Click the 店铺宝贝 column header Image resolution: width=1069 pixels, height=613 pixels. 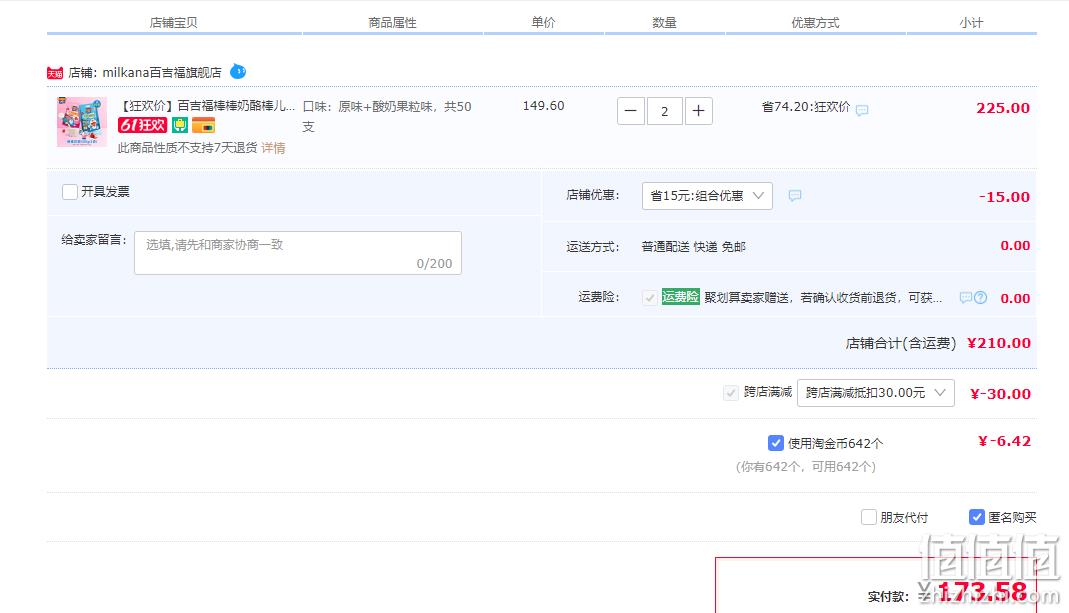tap(173, 23)
